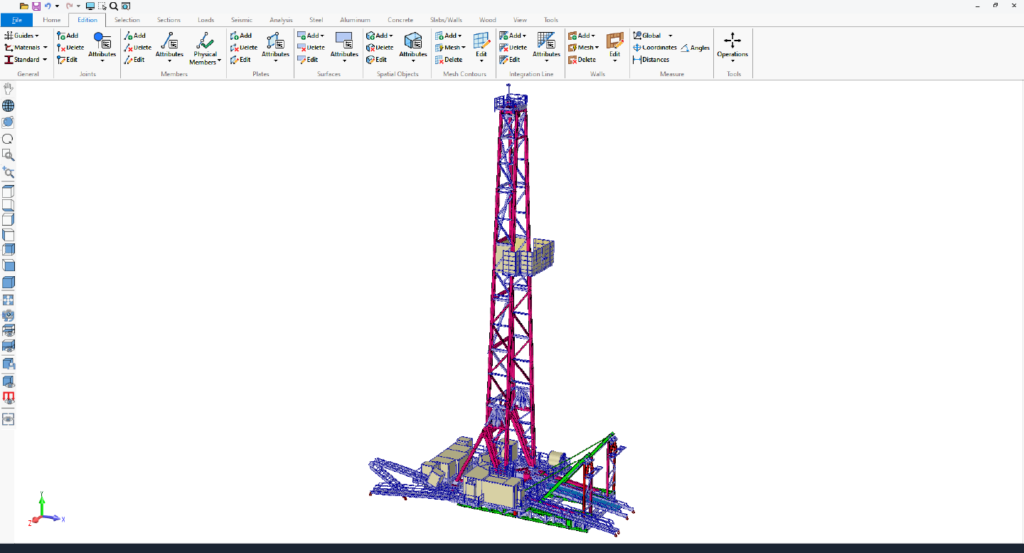Switch to the Loads tab
1024x553 pixels.
(206, 20)
